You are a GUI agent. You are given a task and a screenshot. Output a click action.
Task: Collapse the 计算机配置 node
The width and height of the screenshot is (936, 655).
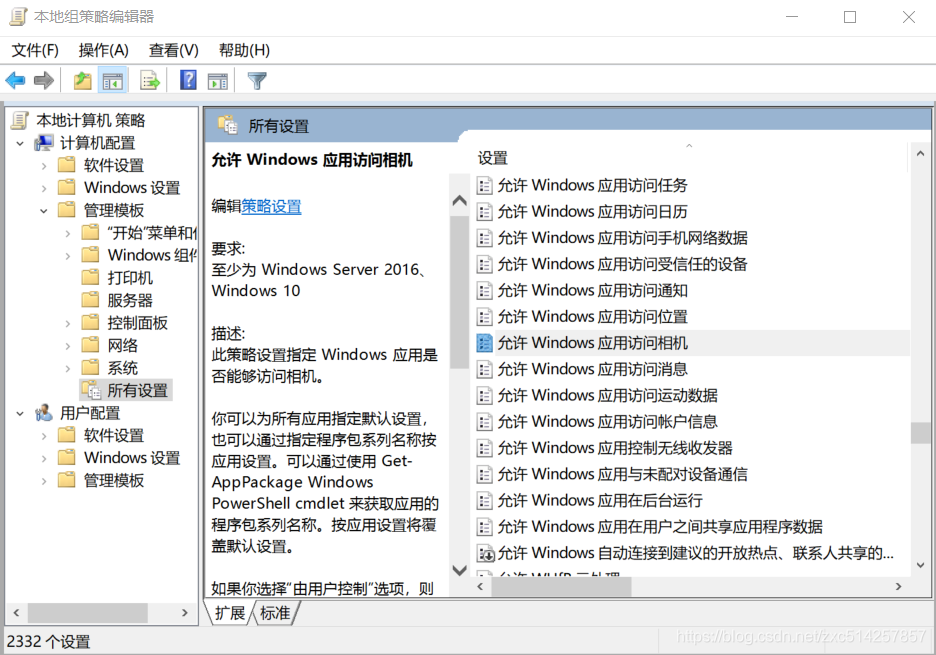pyautogui.click(x=20, y=143)
